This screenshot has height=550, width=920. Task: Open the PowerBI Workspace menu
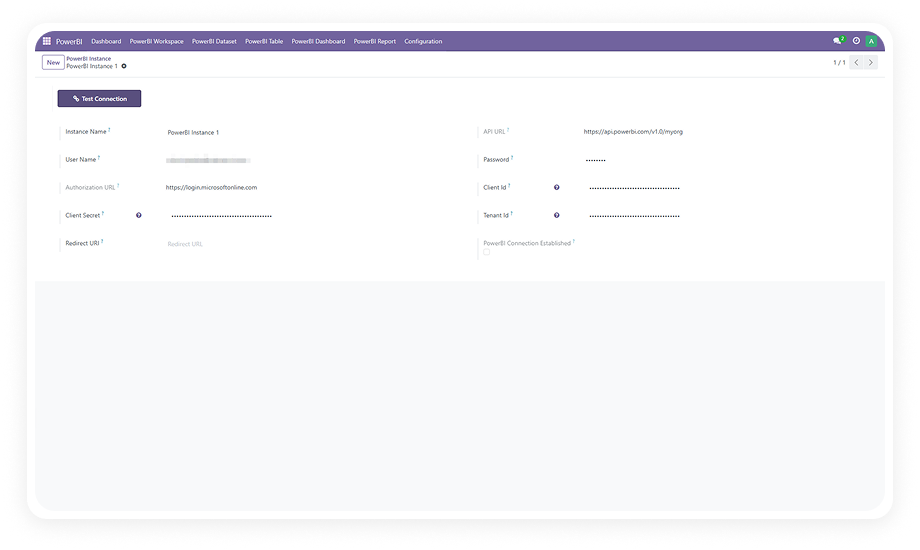coord(157,42)
